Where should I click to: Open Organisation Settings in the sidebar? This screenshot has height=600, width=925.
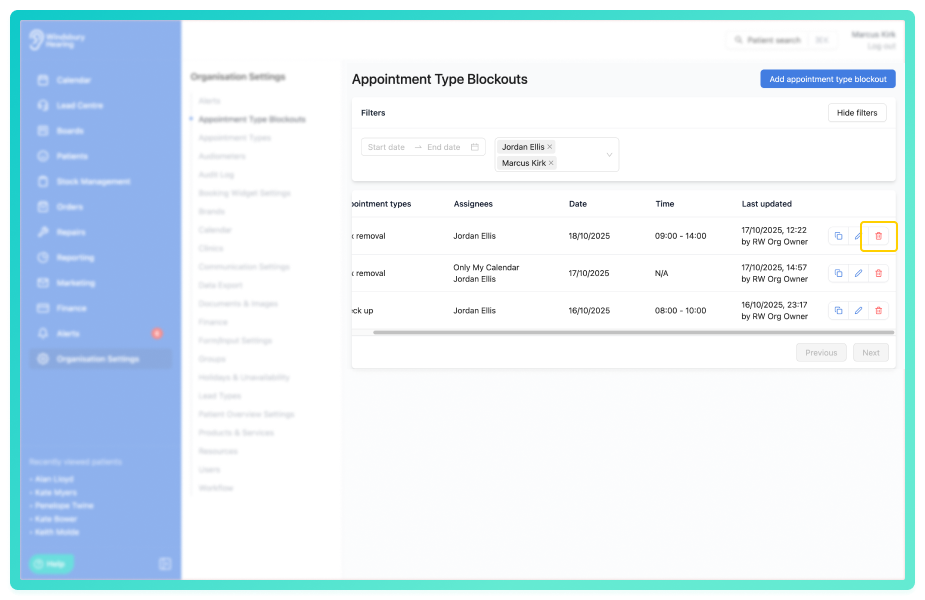[100, 359]
